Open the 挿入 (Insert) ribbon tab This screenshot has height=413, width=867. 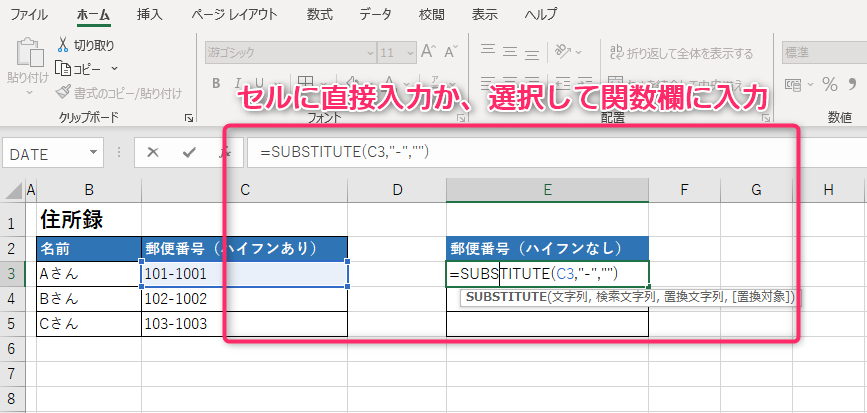pos(149,14)
